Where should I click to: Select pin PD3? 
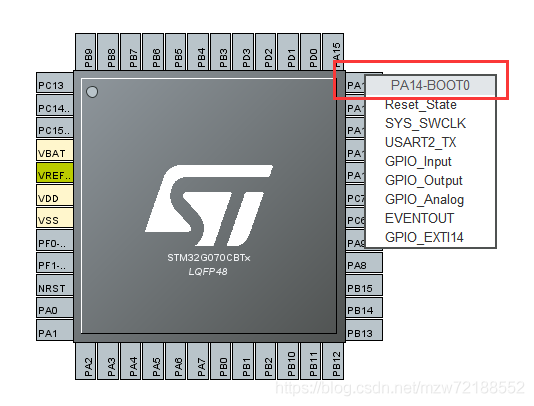(243, 52)
